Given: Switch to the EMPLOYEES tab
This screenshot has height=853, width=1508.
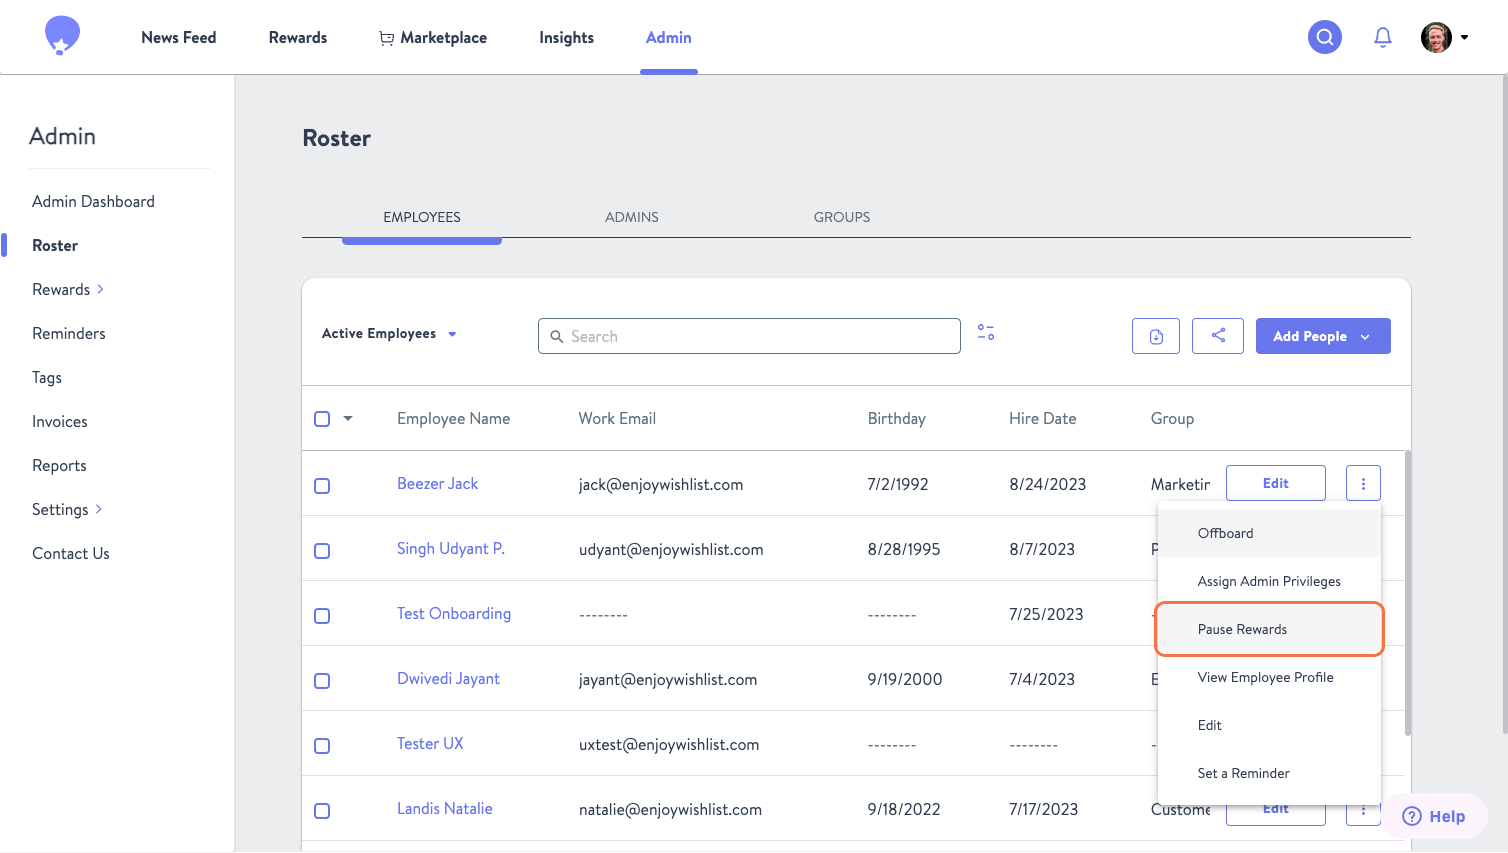Looking at the screenshot, I should (422, 217).
